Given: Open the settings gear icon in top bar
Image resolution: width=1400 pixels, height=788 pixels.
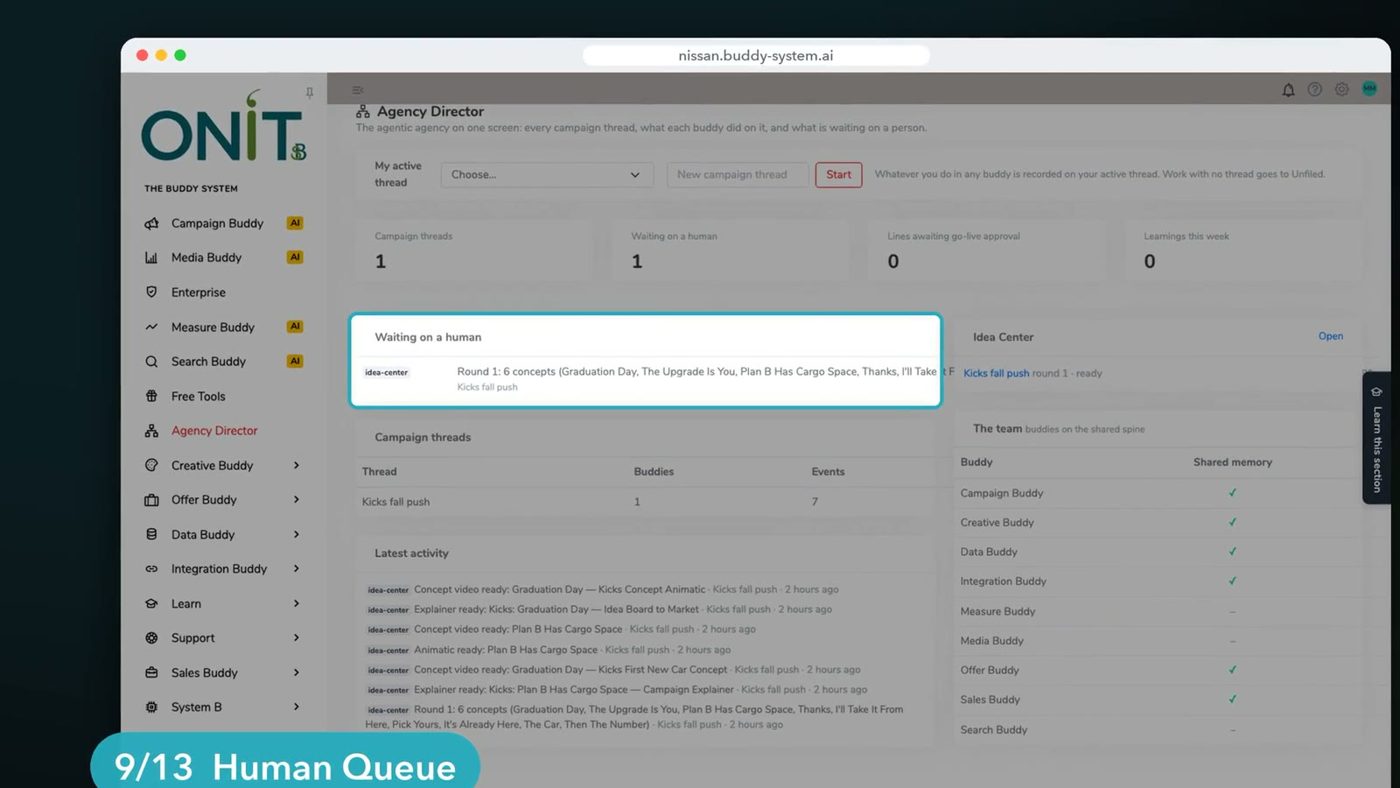Looking at the screenshot, I should (1342, 89).
